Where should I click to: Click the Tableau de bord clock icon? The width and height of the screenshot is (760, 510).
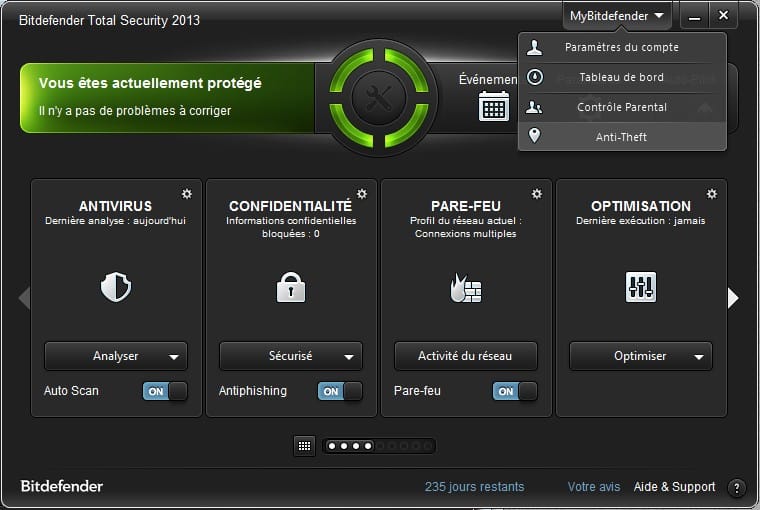tap(535, 77)
